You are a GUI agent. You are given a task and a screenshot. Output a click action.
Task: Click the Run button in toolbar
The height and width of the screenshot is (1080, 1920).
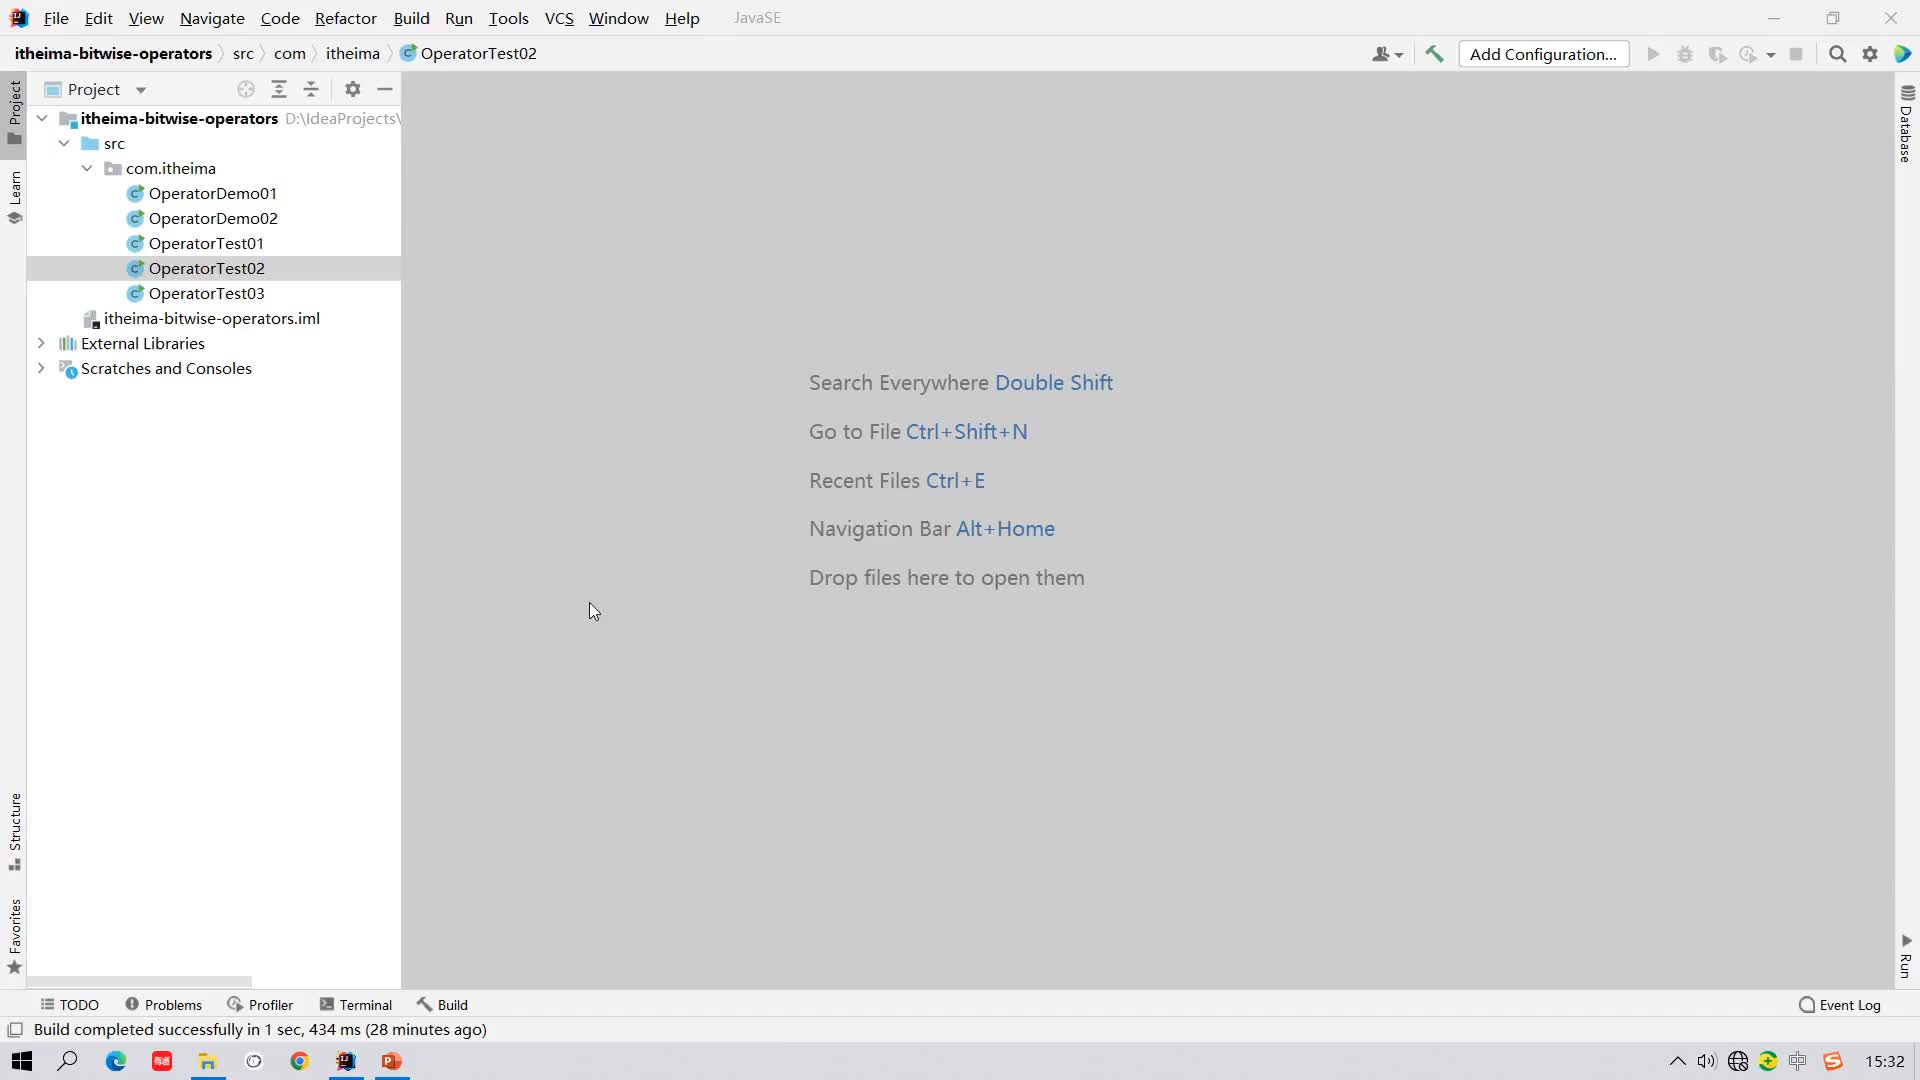coord(1654,54)
